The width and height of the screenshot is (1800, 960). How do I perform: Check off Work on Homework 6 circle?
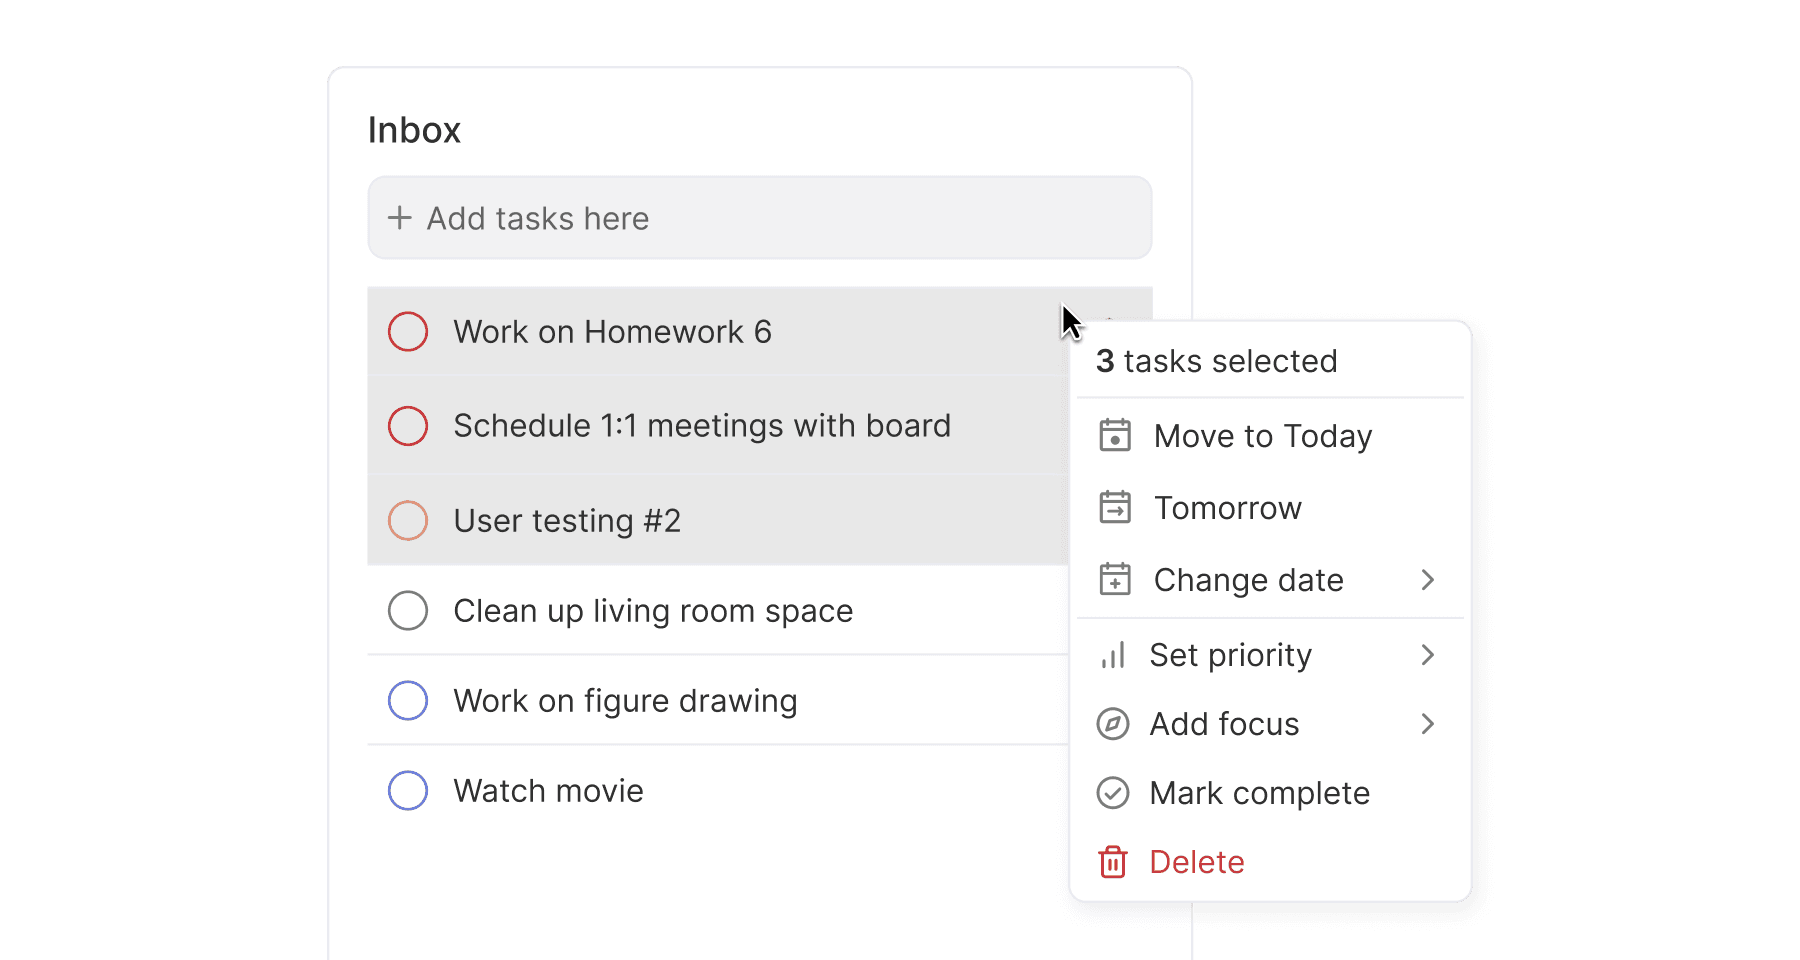(408, 332)
